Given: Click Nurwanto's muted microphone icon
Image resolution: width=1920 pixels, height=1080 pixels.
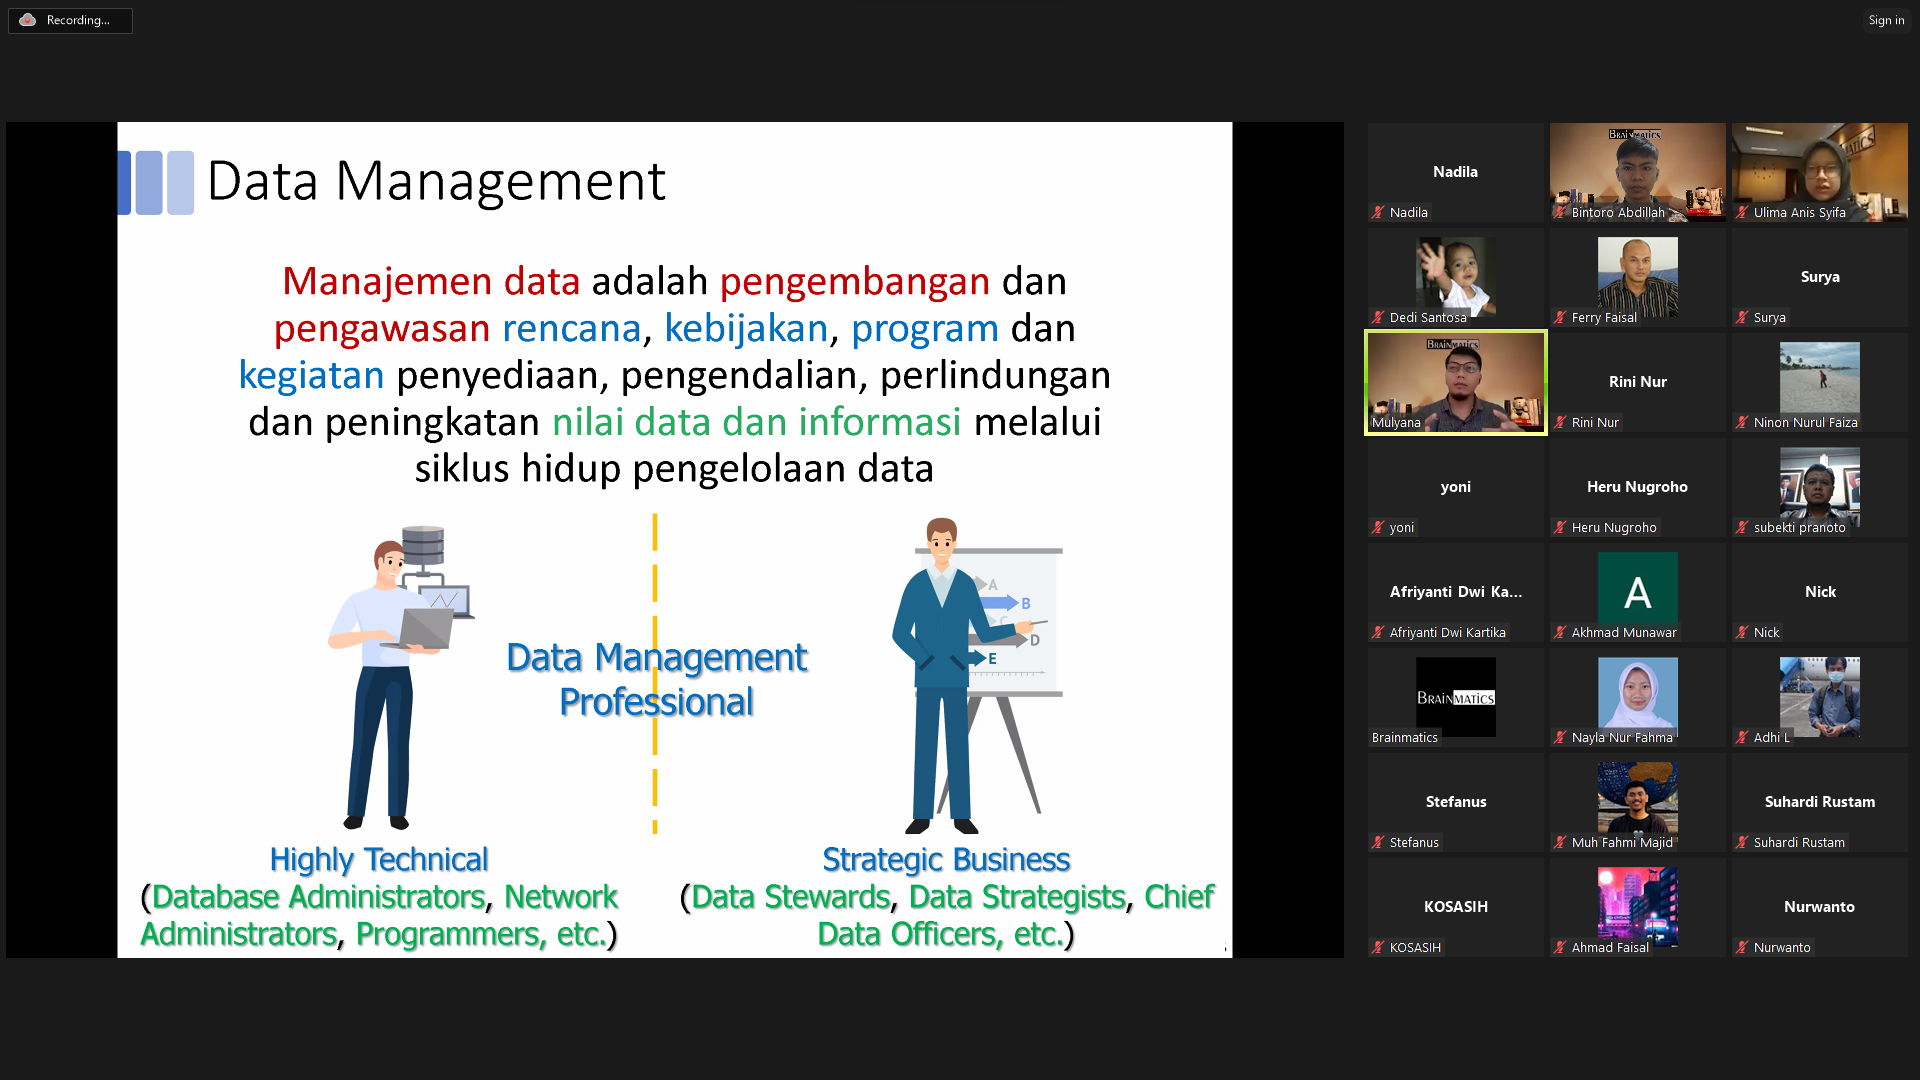Looking at the screenshot, I should (1742, 948).
